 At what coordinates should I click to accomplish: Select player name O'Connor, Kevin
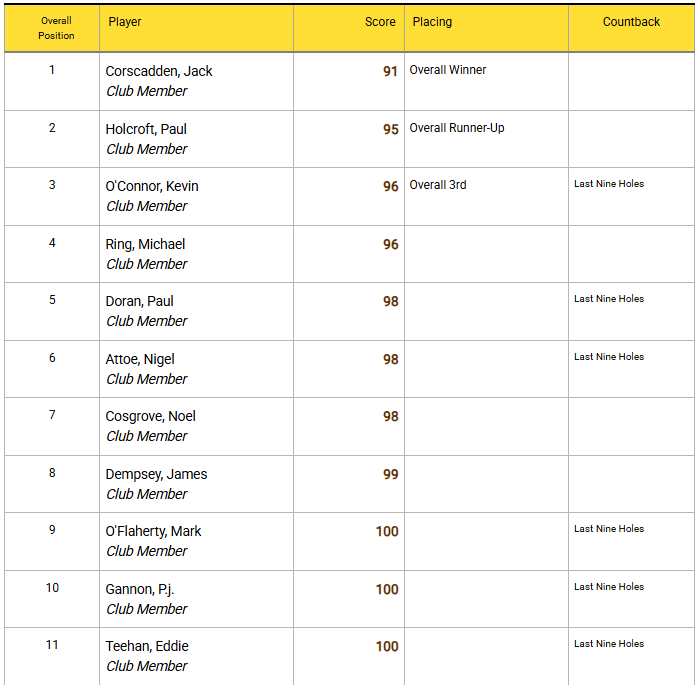tap(152, 186)
